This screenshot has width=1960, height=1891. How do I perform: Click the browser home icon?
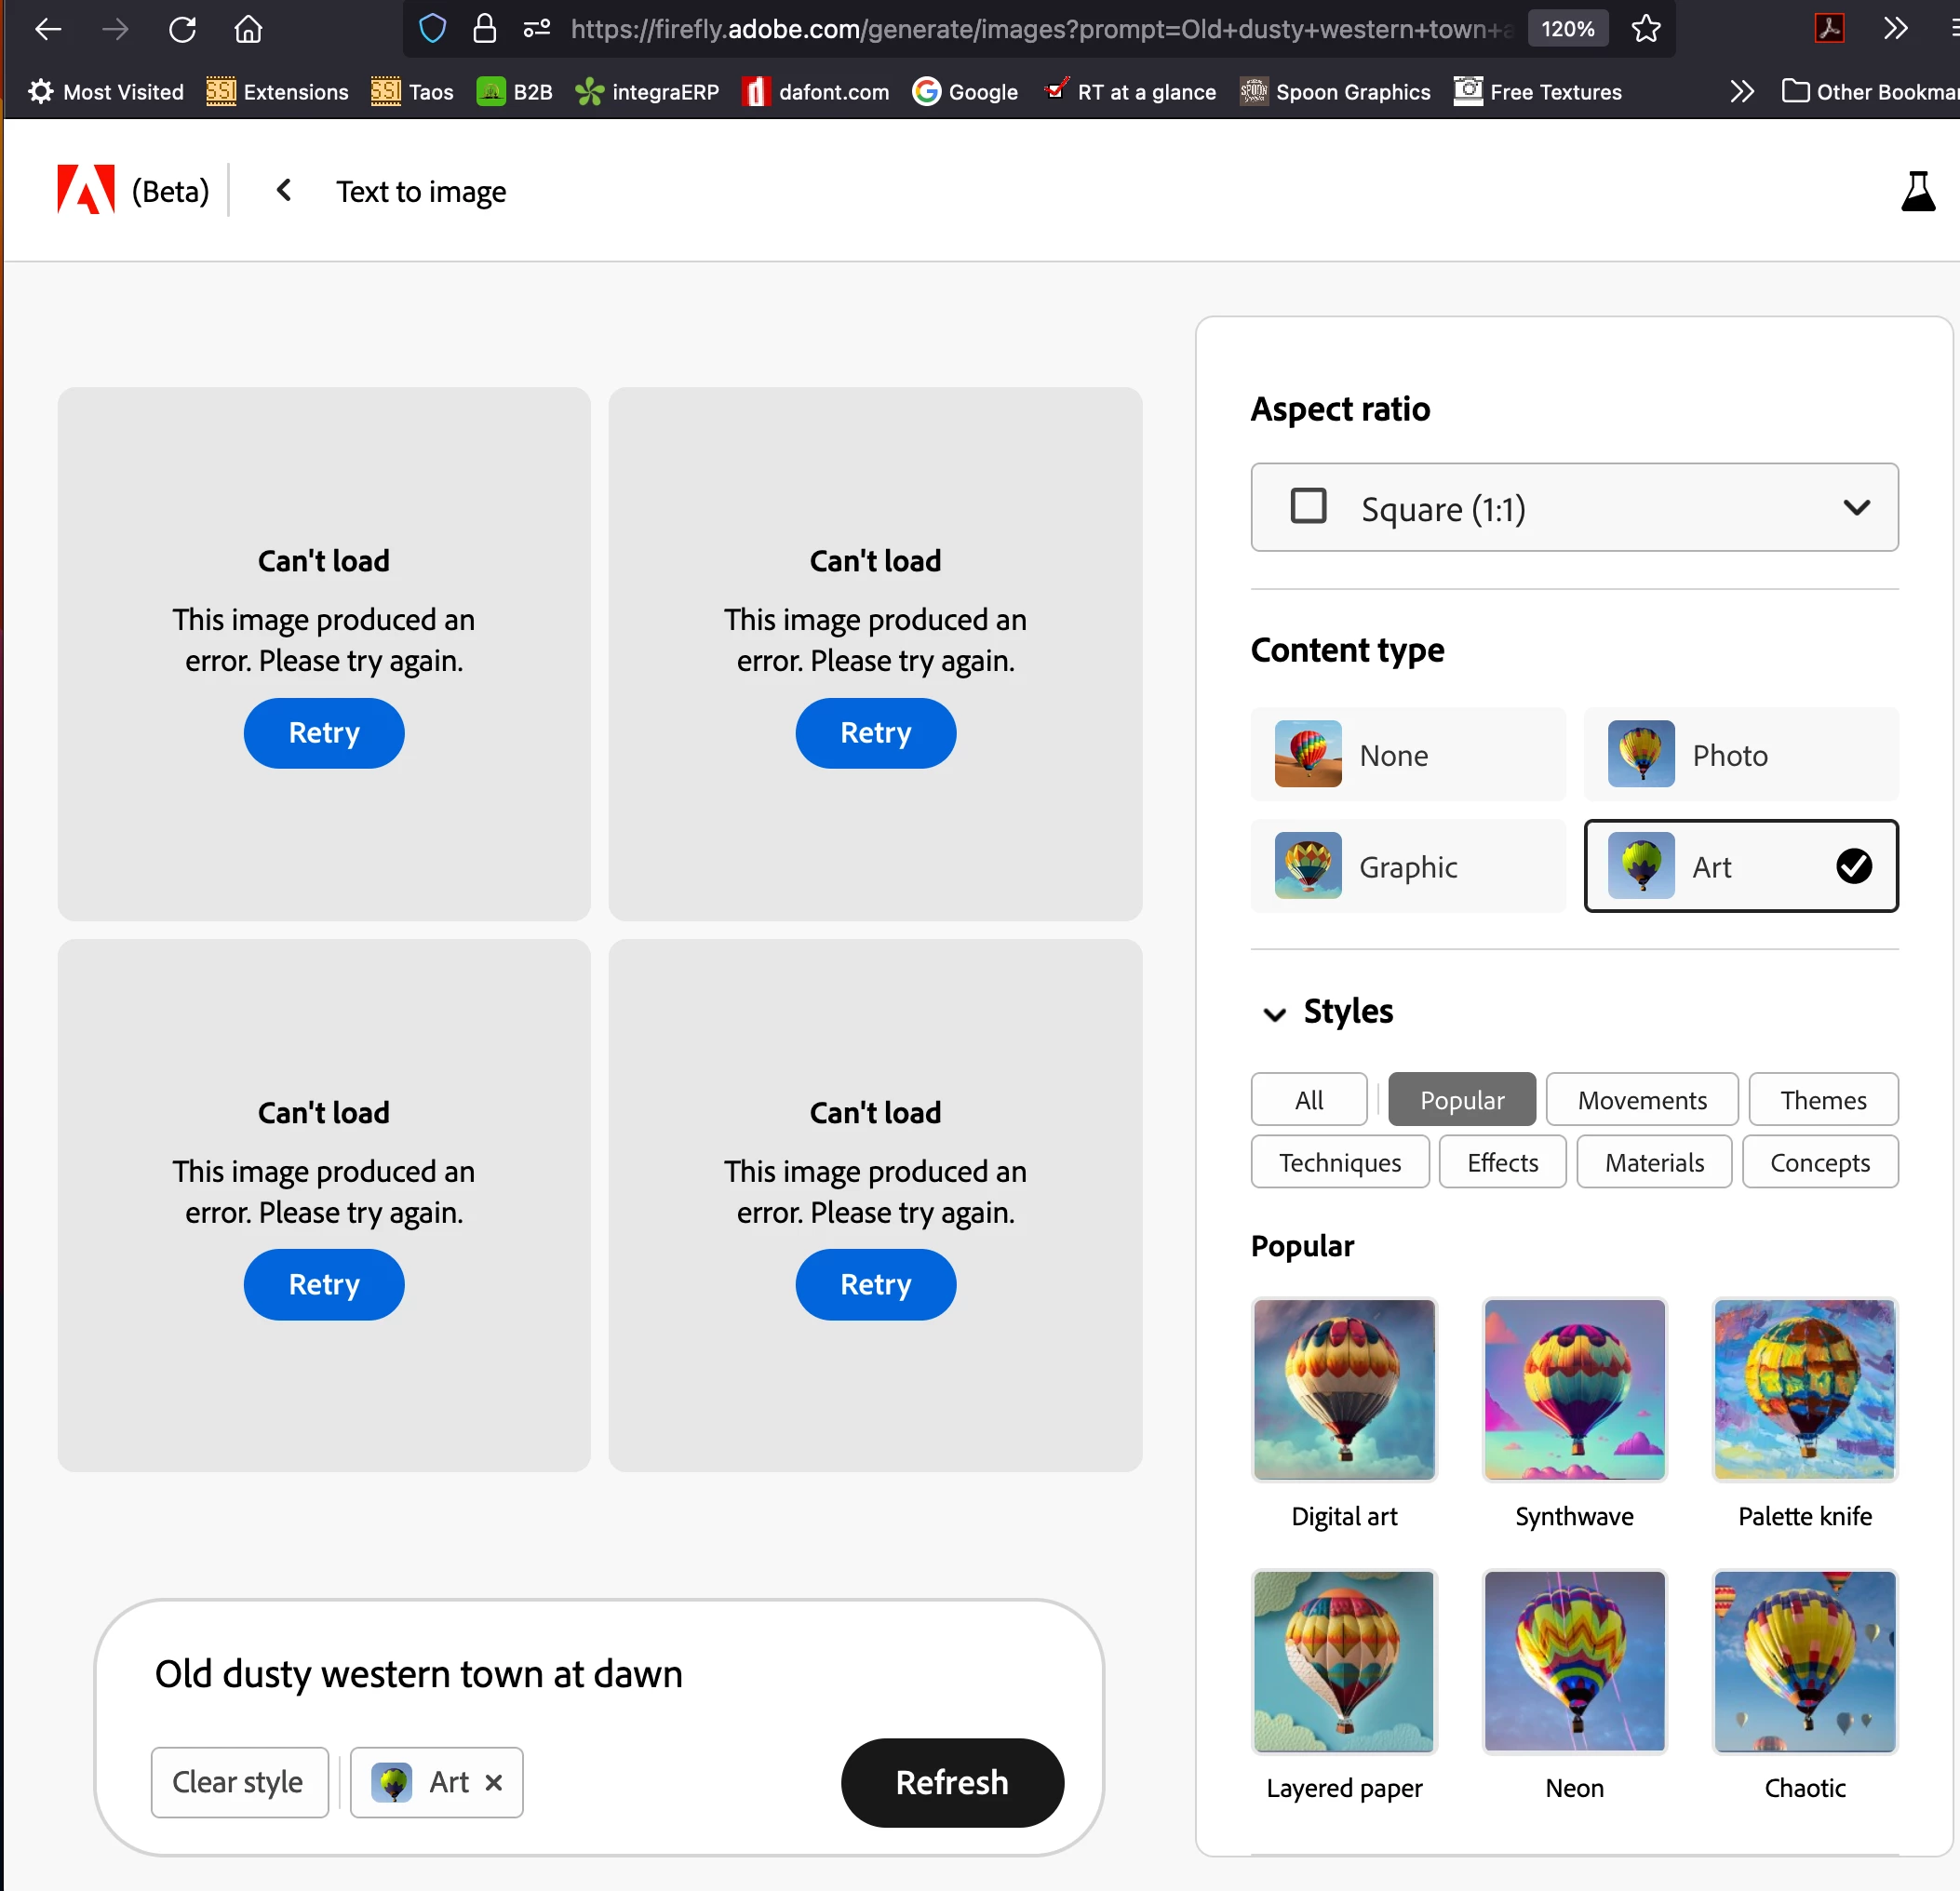coord(248,29)
